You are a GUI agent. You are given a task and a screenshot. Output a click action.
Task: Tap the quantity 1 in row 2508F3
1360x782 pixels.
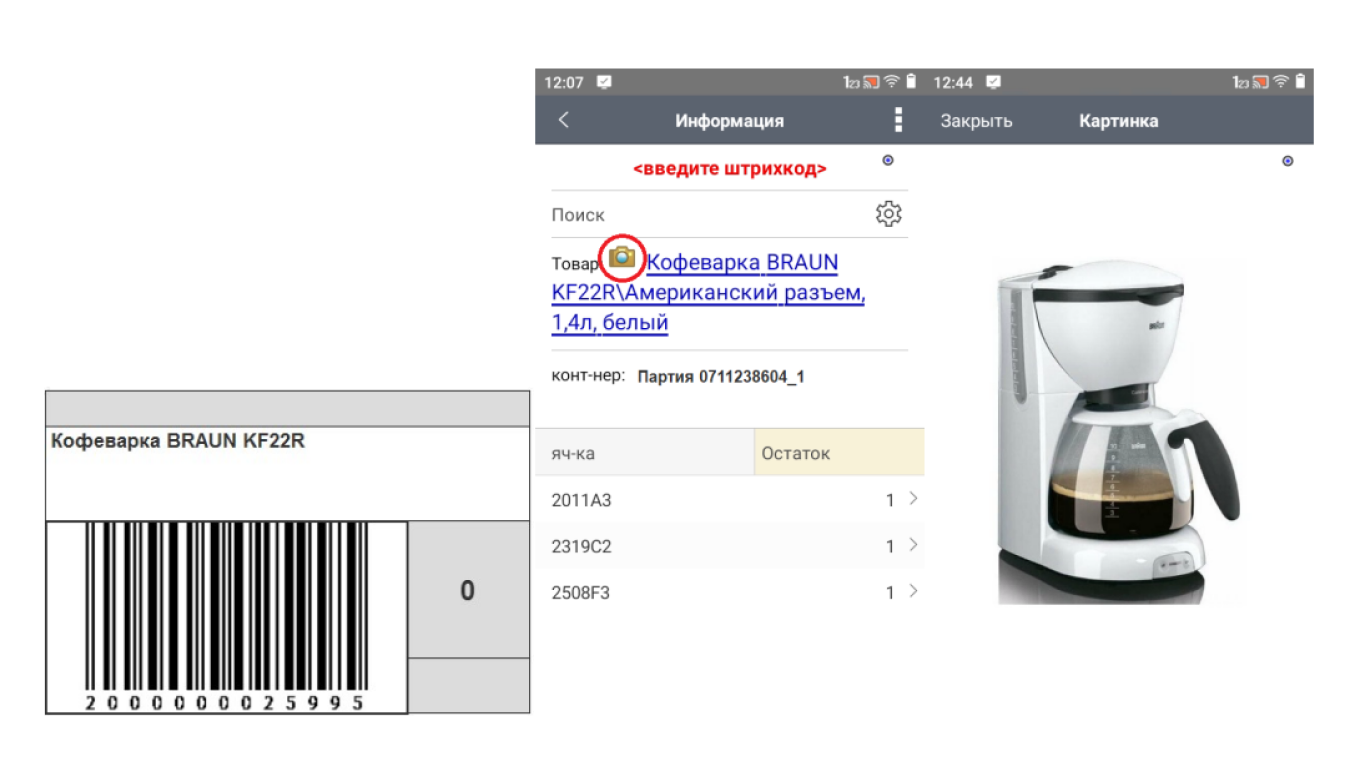890,593
